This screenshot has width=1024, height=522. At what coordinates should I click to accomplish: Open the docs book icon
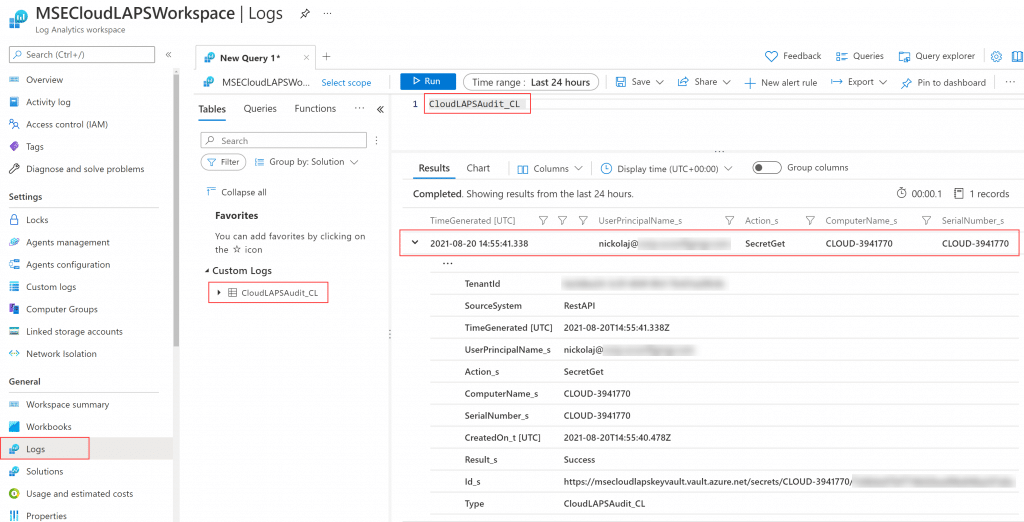click(x=1017, y=56)
